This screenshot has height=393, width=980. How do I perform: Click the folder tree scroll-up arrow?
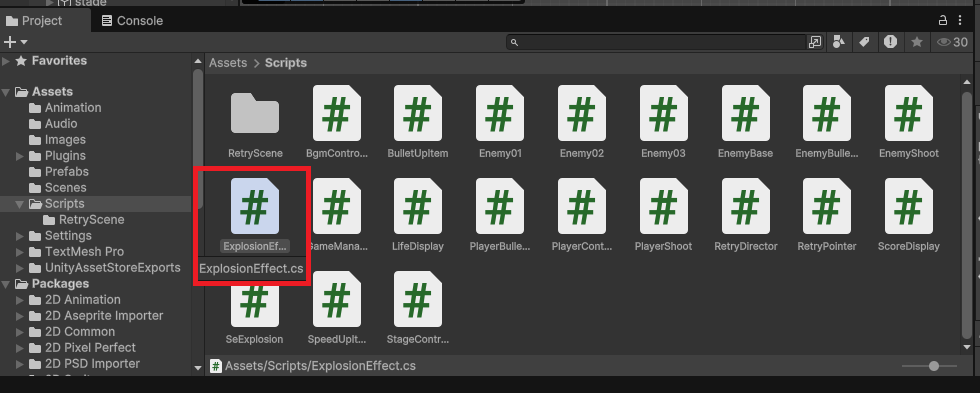pyautogui.click(x=198, y=61)
